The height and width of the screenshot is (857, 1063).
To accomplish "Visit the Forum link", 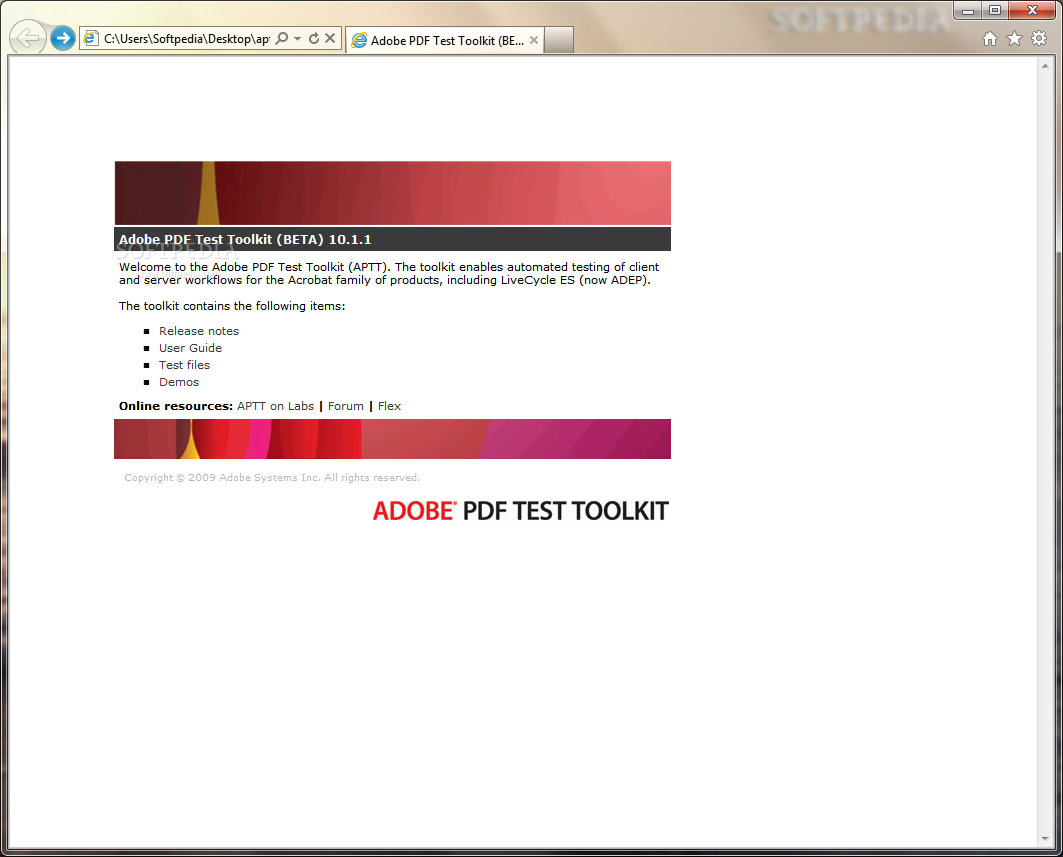I will click(x=346, y=406).
